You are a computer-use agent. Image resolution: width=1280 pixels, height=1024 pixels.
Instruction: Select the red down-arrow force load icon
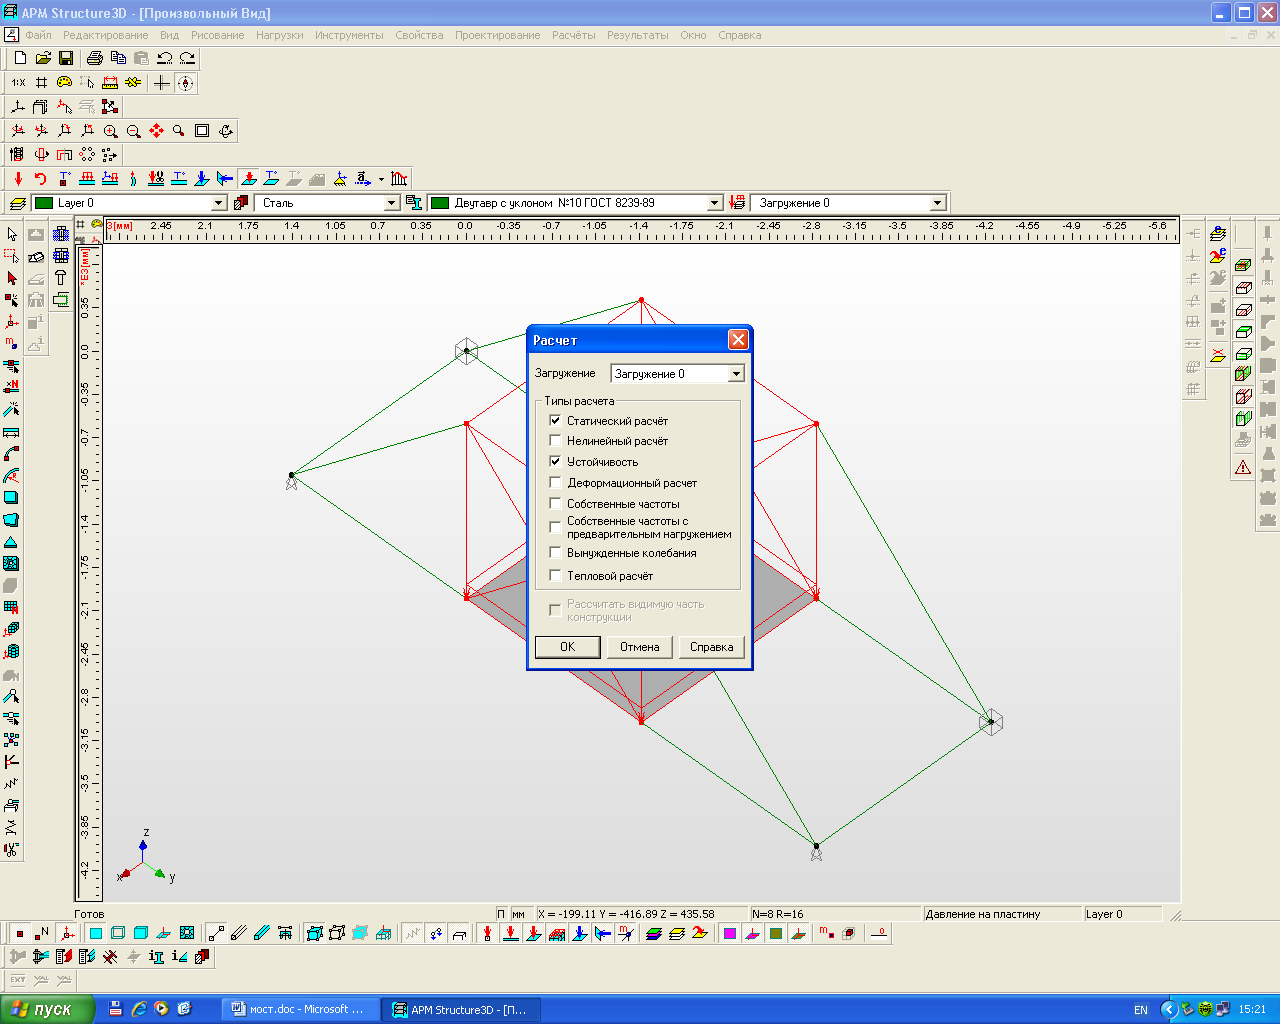(18, 179)
